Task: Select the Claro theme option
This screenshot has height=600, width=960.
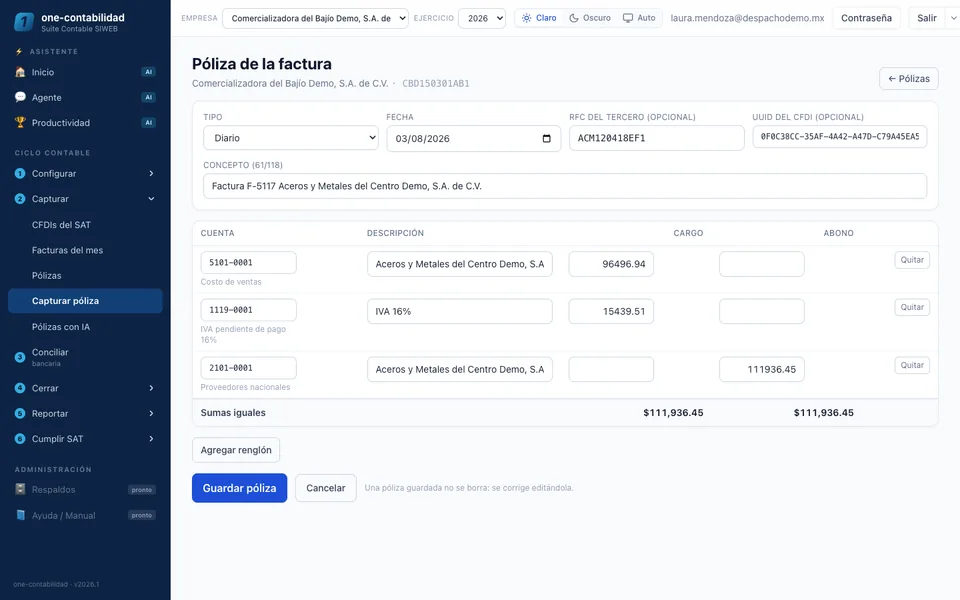Action: 539,18
